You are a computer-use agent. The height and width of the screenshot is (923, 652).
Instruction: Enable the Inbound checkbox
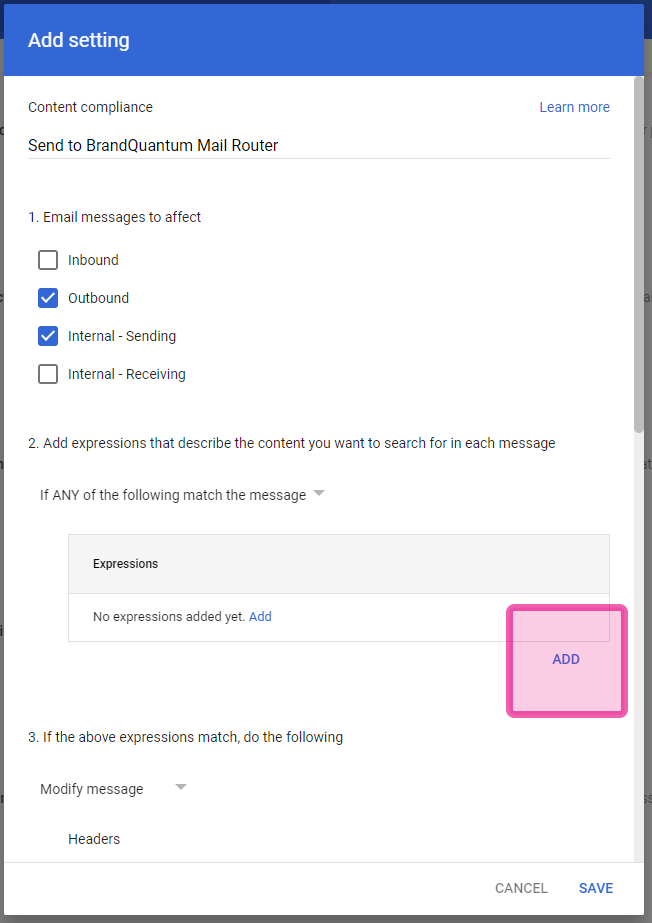click(48, 260)
